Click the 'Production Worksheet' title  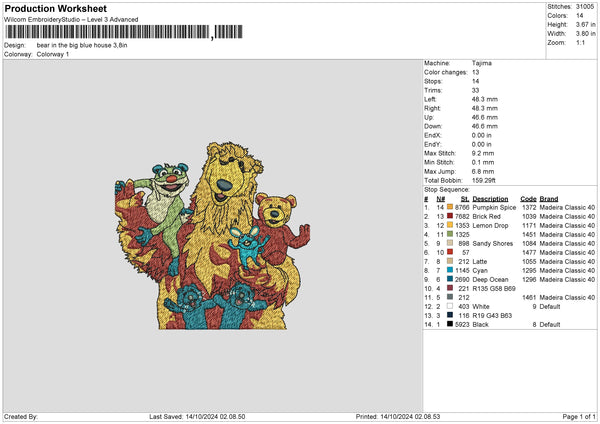56,8
